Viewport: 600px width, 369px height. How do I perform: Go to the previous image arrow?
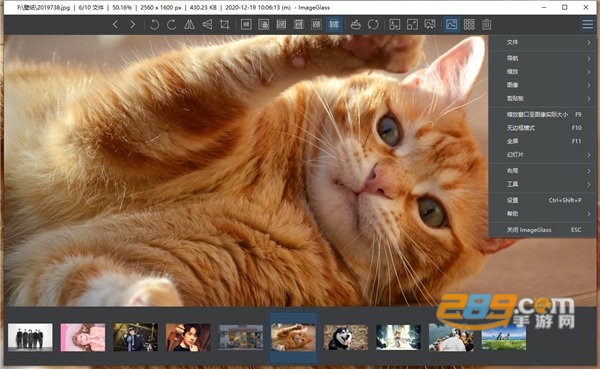(x=116, y=24)
